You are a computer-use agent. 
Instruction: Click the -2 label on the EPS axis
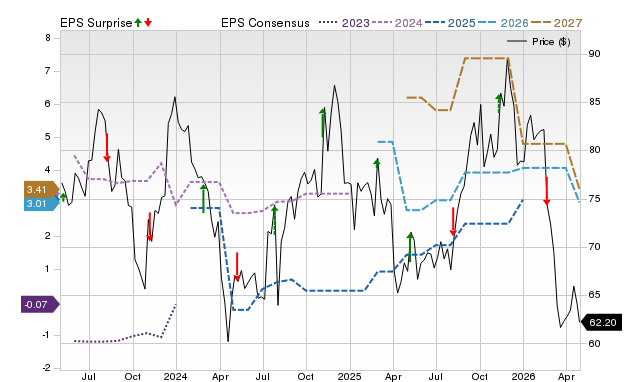(47, 368)
